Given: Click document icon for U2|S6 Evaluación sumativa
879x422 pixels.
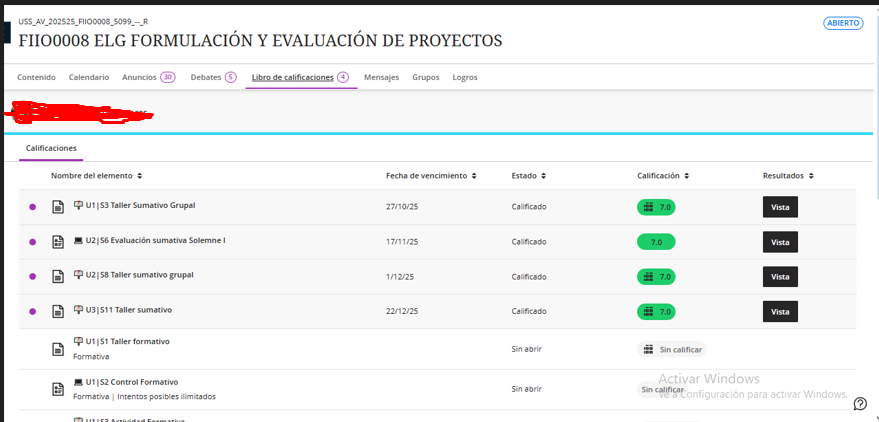Looking at the screenshot, I should click(x=58, y=242).
